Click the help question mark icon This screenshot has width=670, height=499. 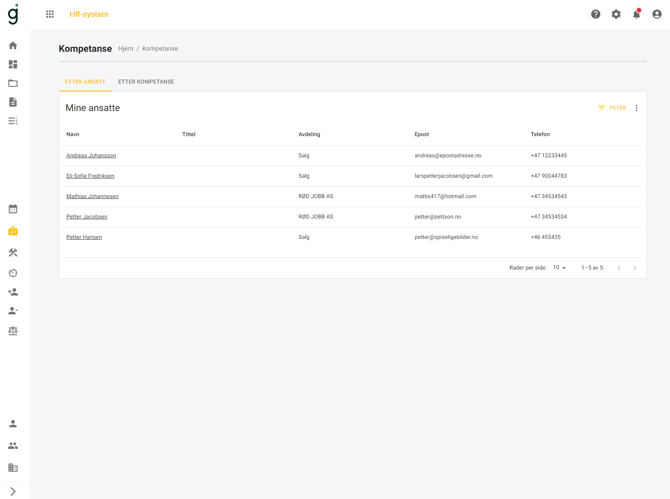point(595,14)
